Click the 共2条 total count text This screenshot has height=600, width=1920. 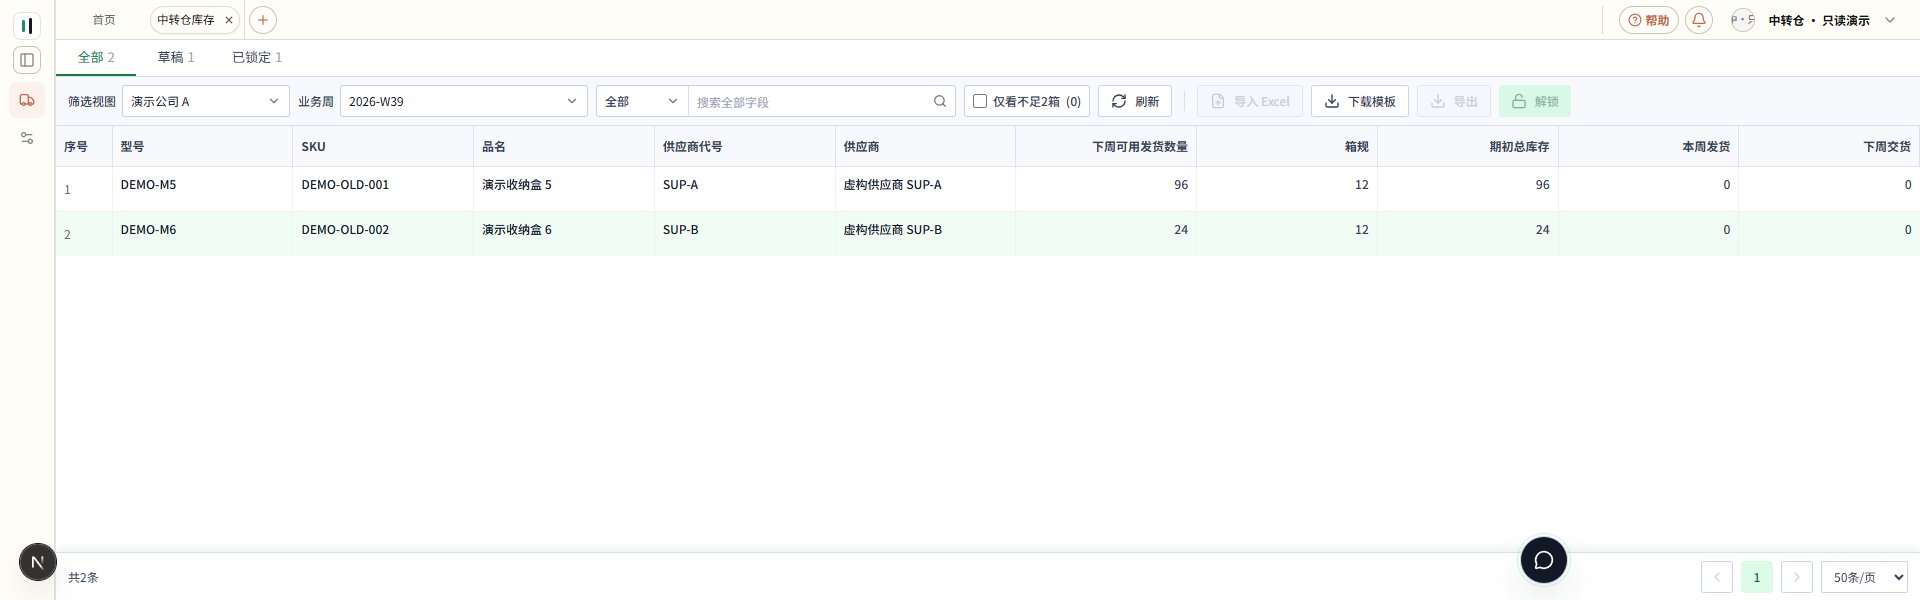pos(83,577)
